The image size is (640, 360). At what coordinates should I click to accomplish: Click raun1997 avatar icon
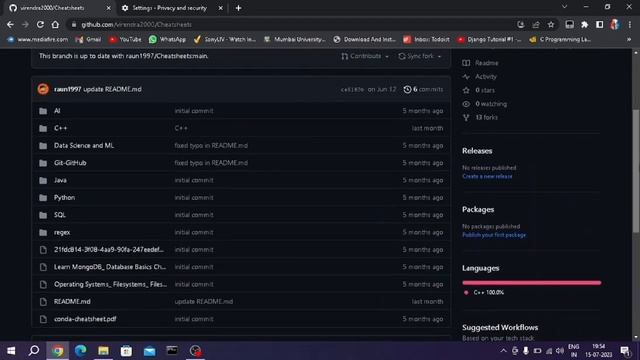(x=43, y=89)
